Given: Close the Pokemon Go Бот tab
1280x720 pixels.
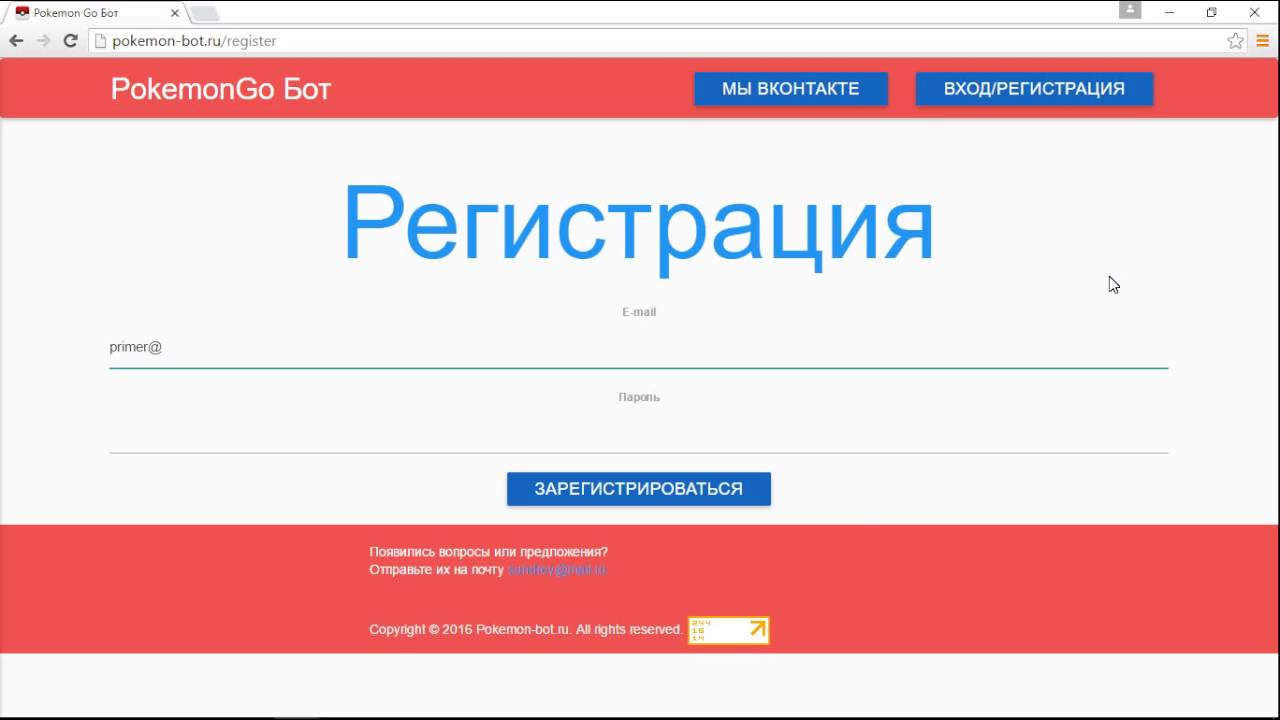Looking at the screenshot, I should tap(174, 13).
